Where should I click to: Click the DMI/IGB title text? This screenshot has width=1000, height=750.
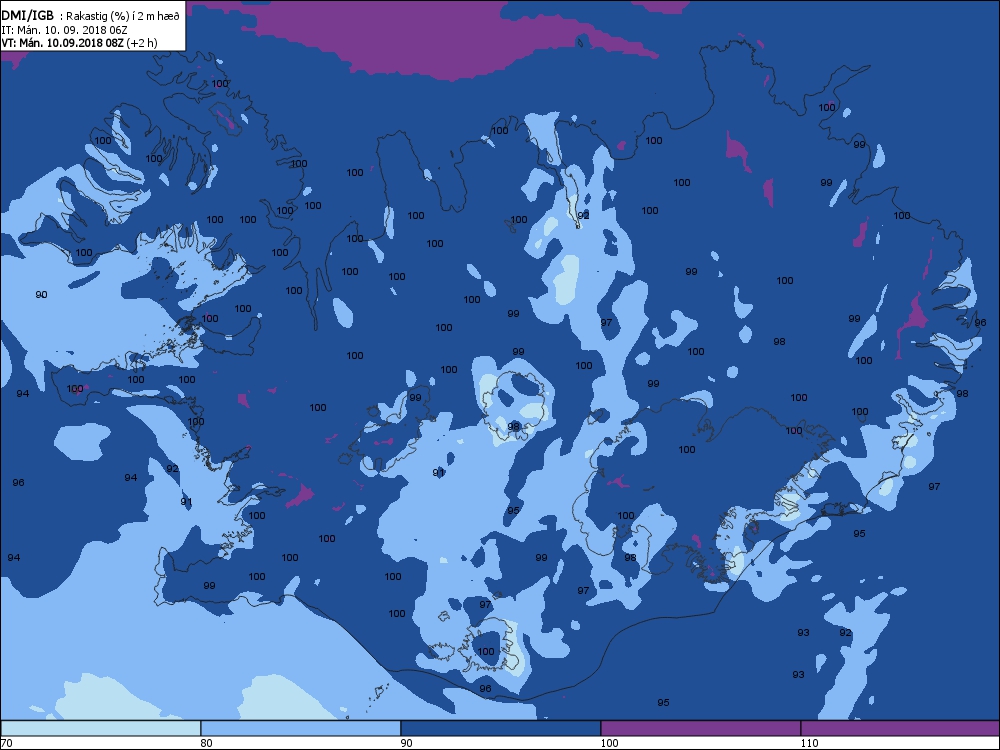(x=27, y=15)
